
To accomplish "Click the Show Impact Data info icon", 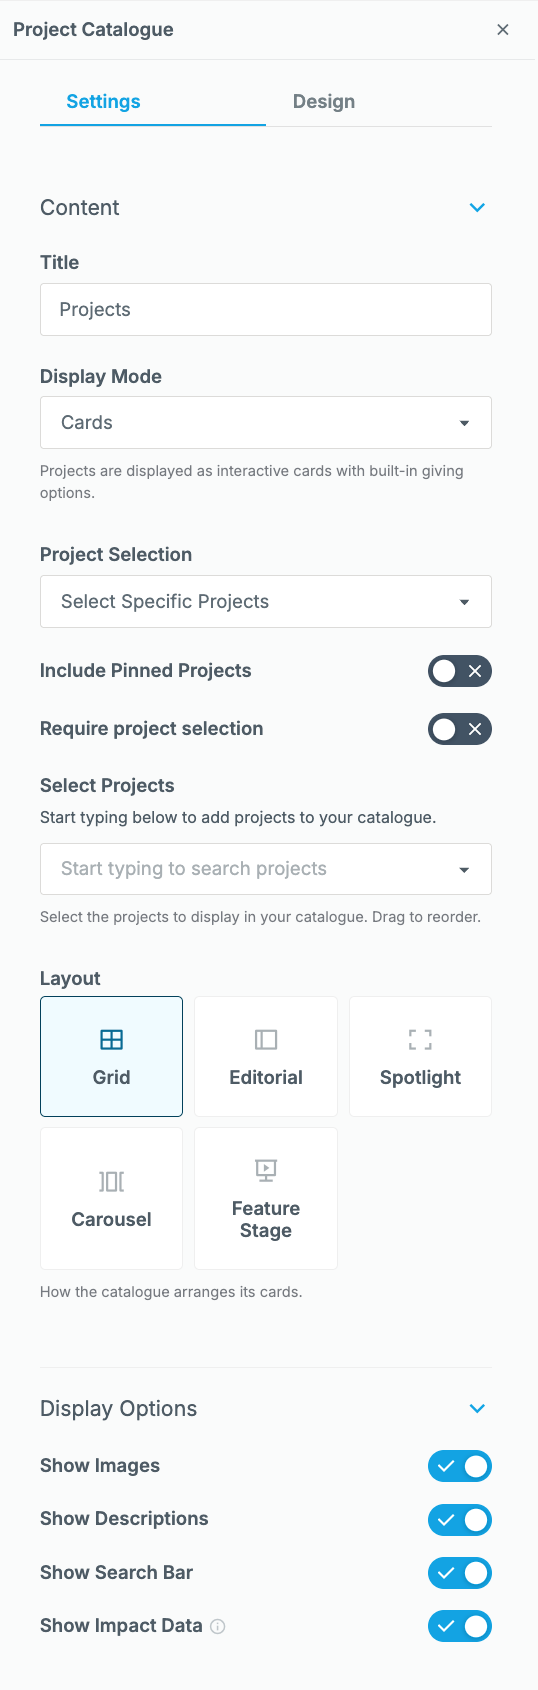I will click(218, 1627).
